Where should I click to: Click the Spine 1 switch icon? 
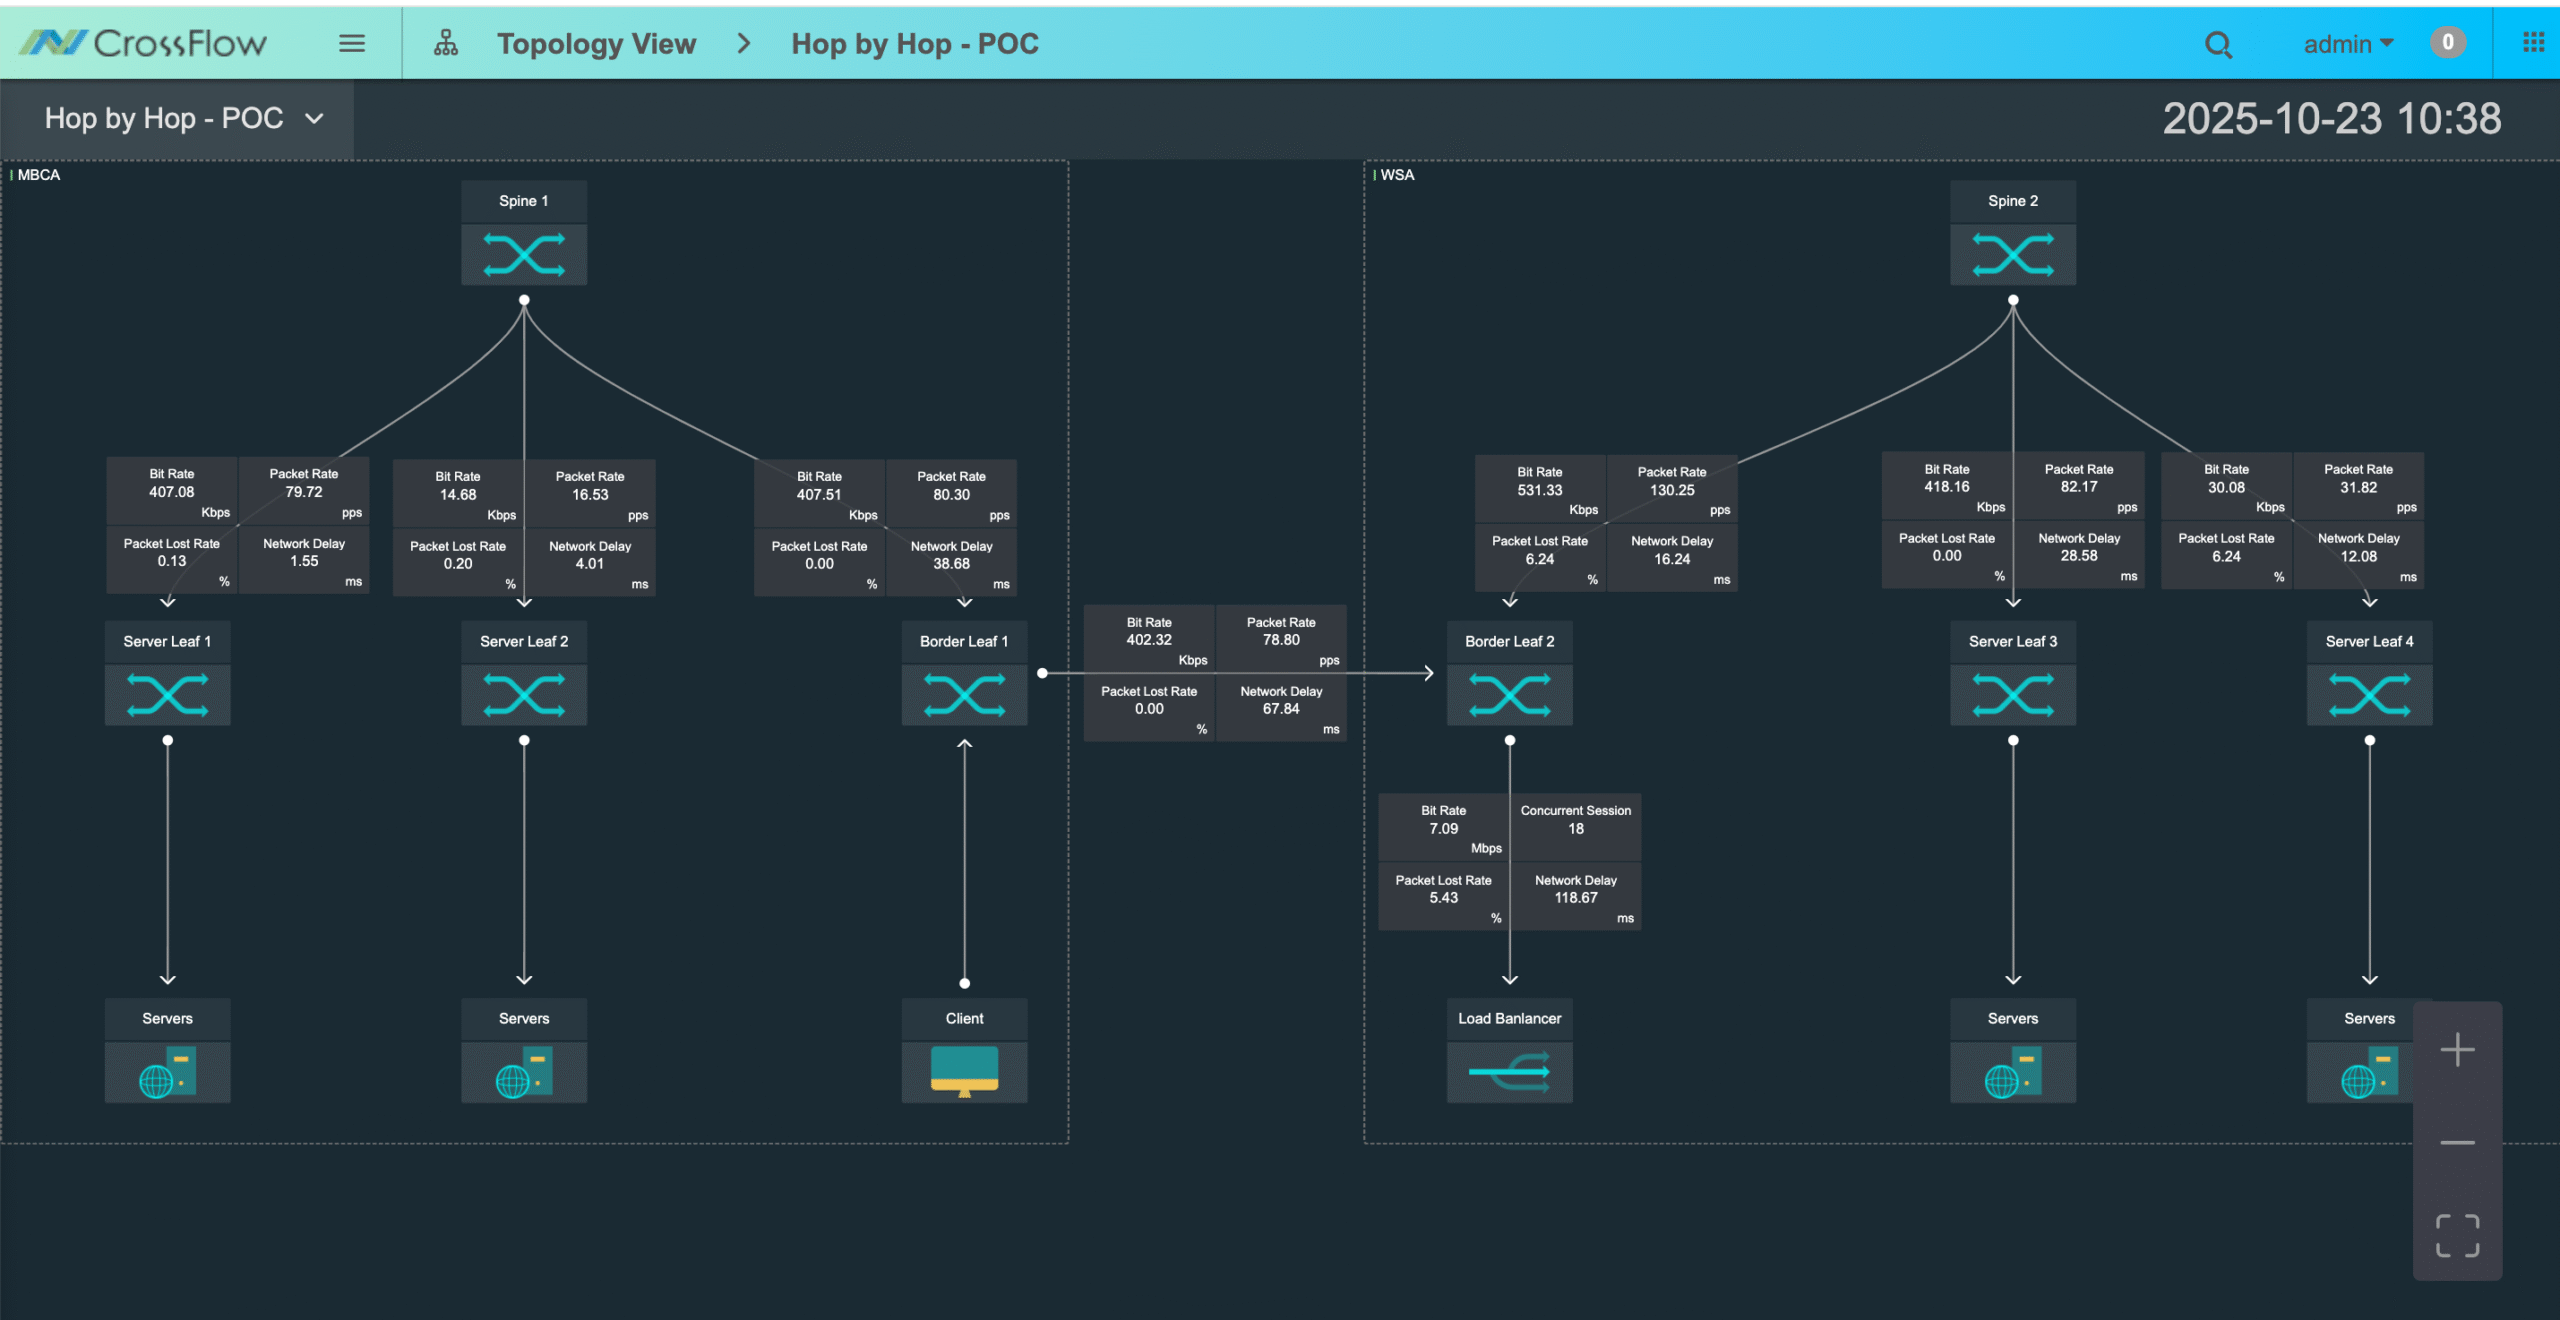pos(524,254)
